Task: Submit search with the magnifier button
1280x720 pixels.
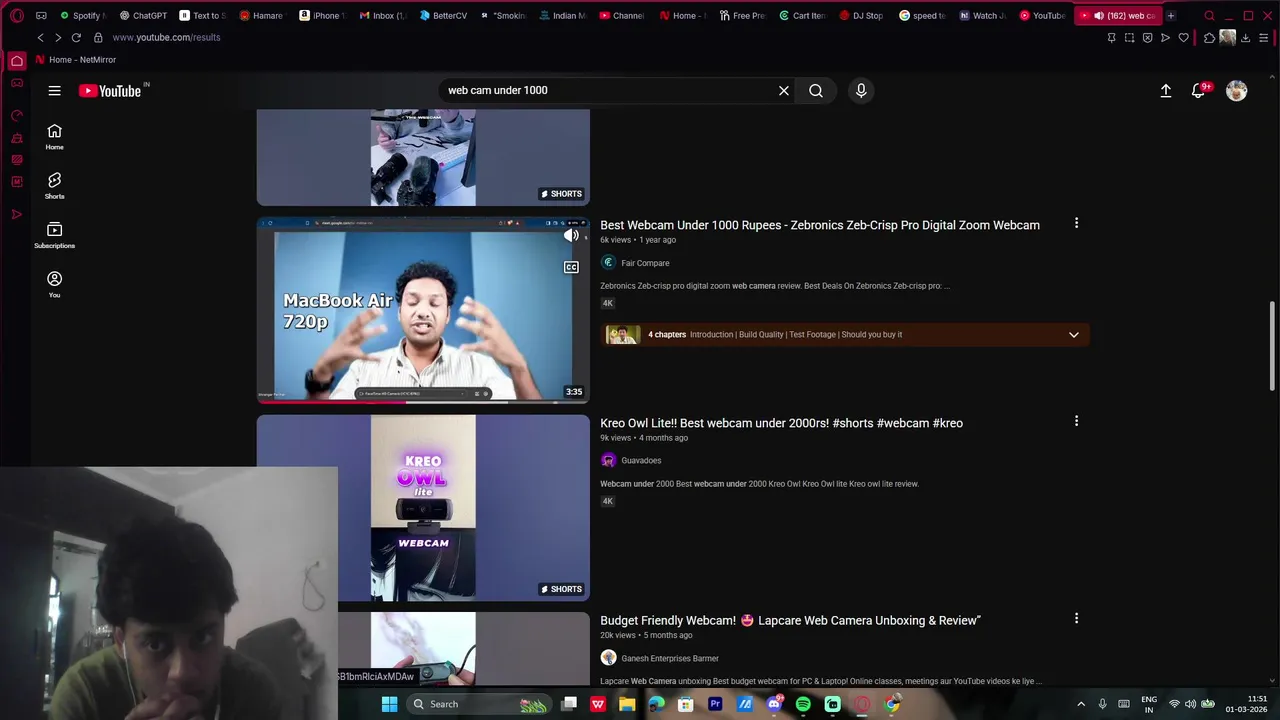Action: tap(816, 90)
